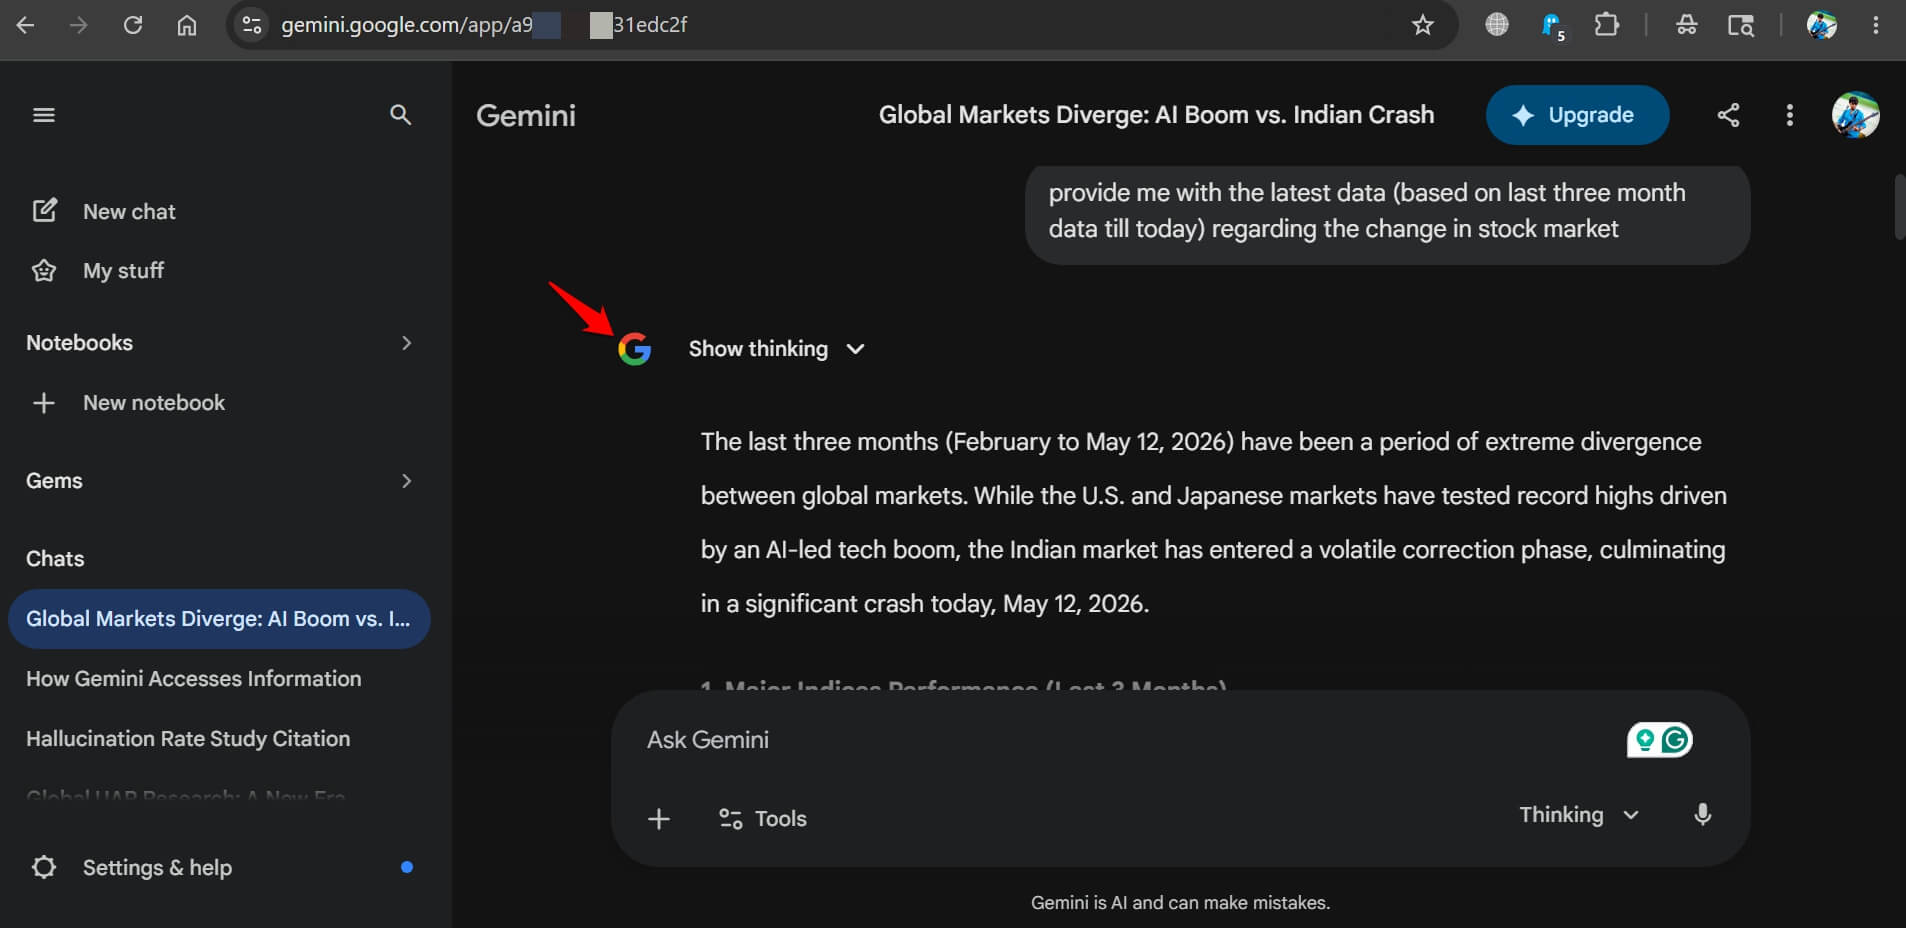Open the tab search icon in toolbar

[x=1741, y=25]
